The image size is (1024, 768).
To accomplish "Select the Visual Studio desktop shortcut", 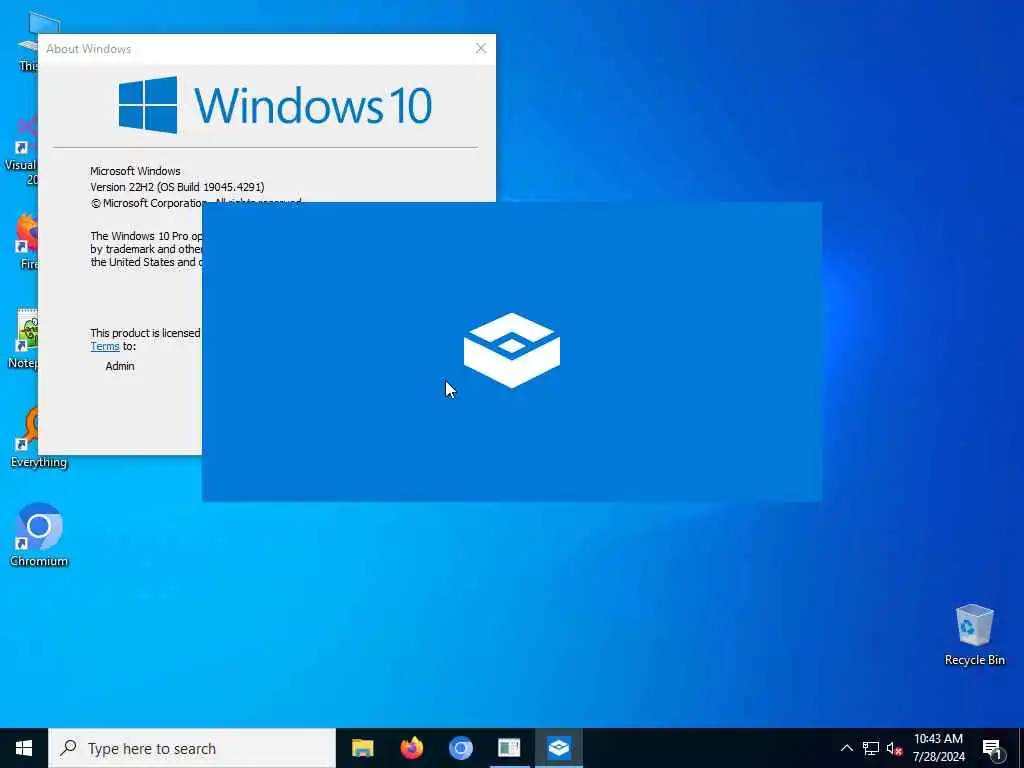I will [x=21, y=150].
